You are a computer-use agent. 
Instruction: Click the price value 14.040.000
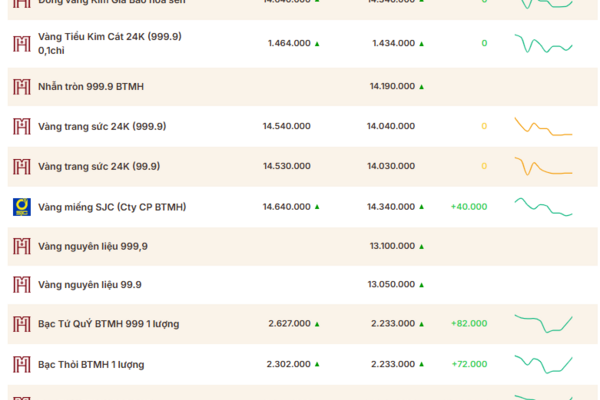click(391, 126)
